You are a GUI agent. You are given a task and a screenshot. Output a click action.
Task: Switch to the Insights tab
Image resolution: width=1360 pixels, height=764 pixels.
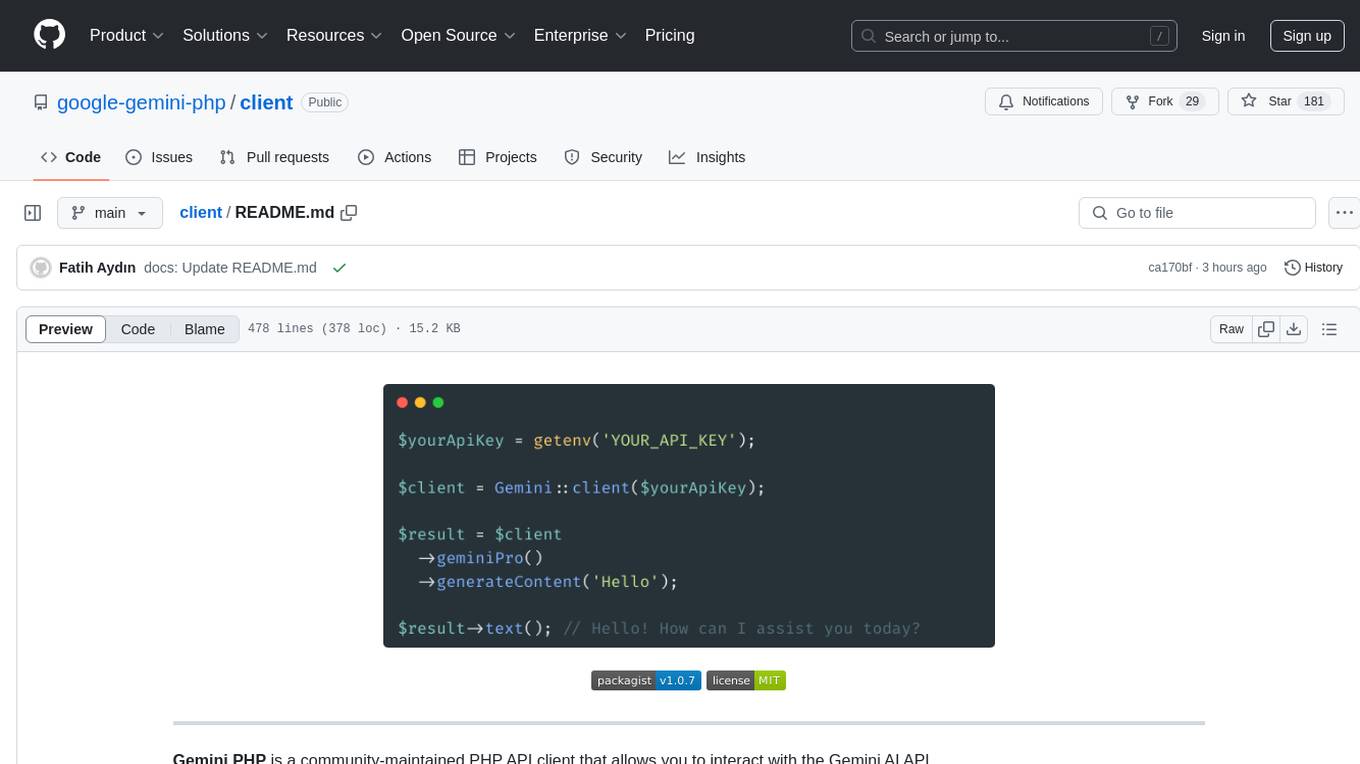(x=707, y=157)
